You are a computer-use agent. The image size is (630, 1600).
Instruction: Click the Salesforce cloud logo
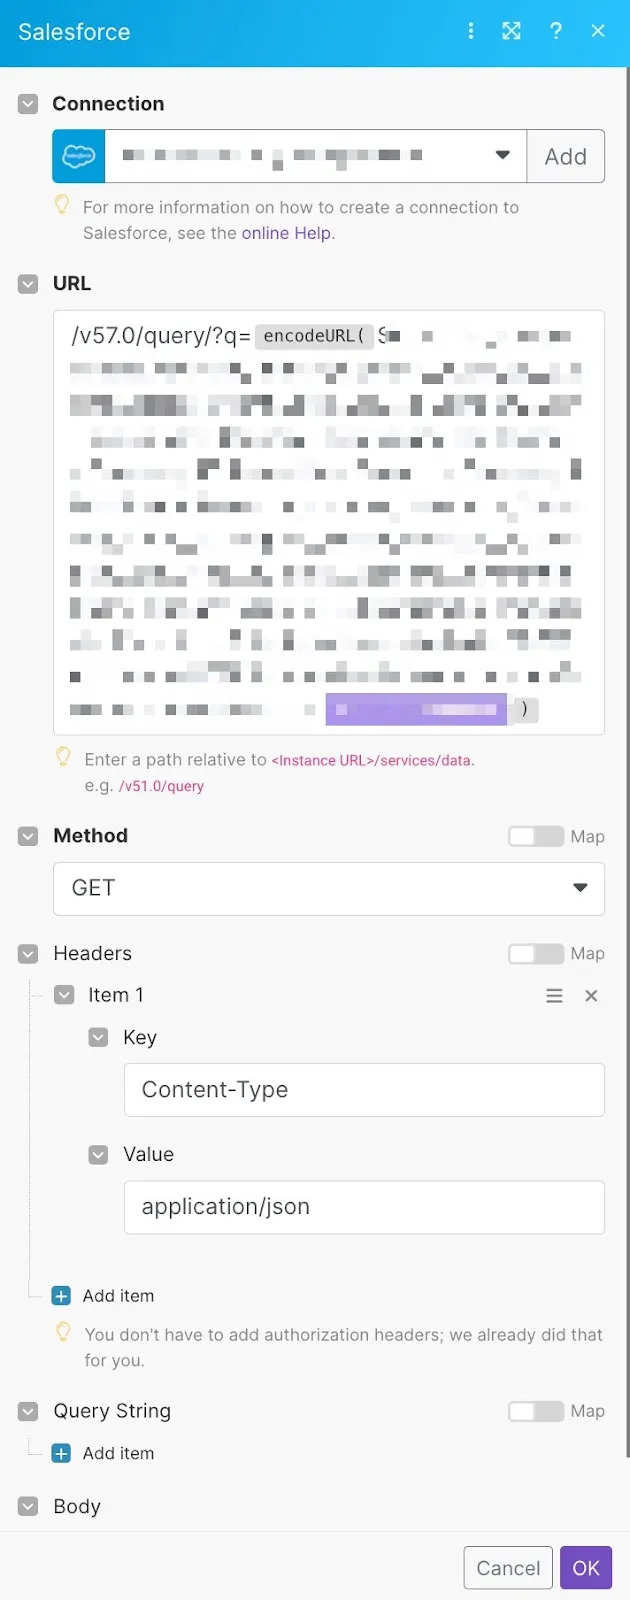click(x=77, y=156)
